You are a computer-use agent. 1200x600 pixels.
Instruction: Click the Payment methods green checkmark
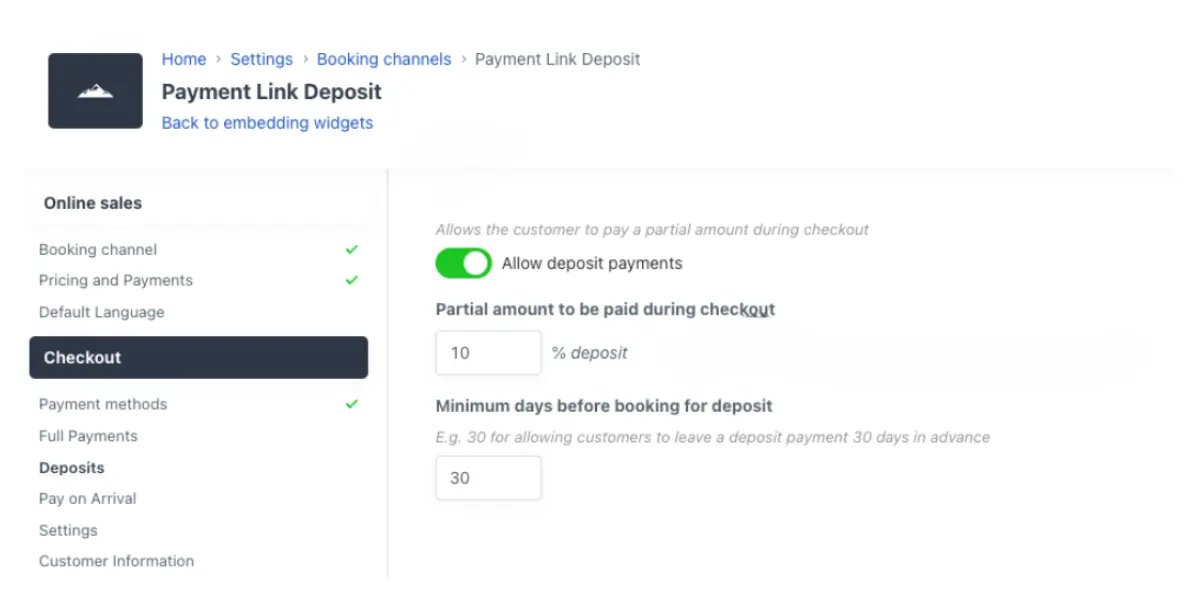[x=351, y=404]
